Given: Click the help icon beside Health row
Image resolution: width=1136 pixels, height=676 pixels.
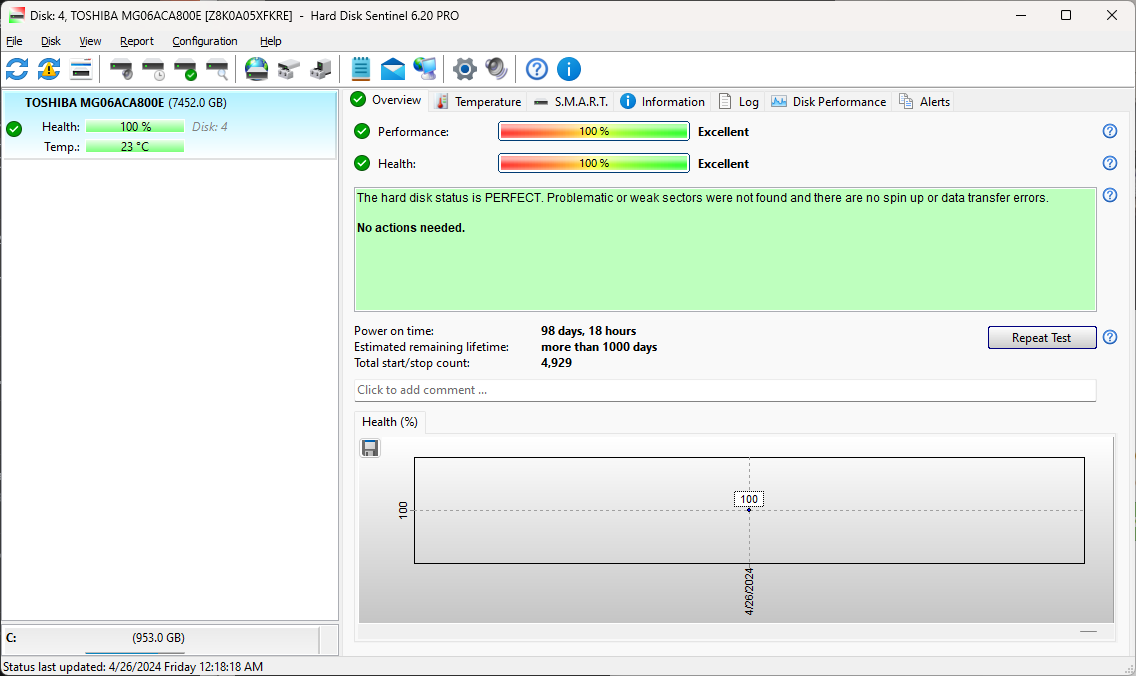Looking at the screenshot, I should coord(1109,163).
